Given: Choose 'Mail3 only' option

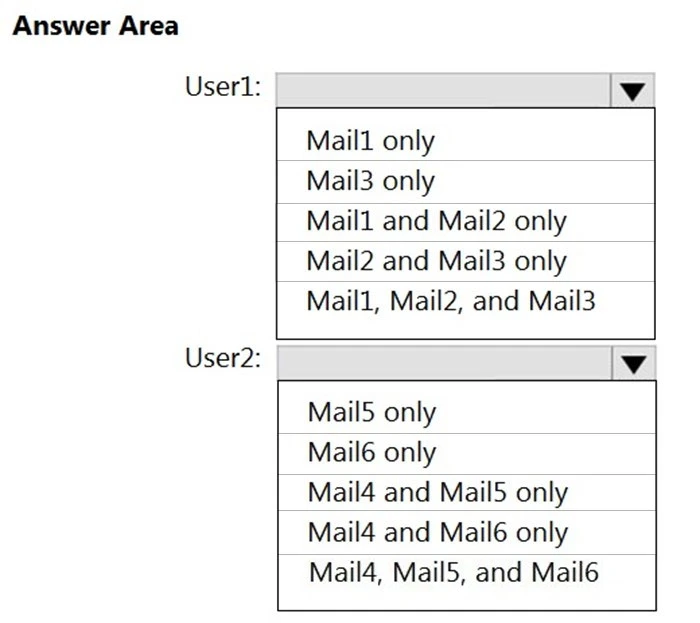Looking at the screenshot, I should [370, 181].
